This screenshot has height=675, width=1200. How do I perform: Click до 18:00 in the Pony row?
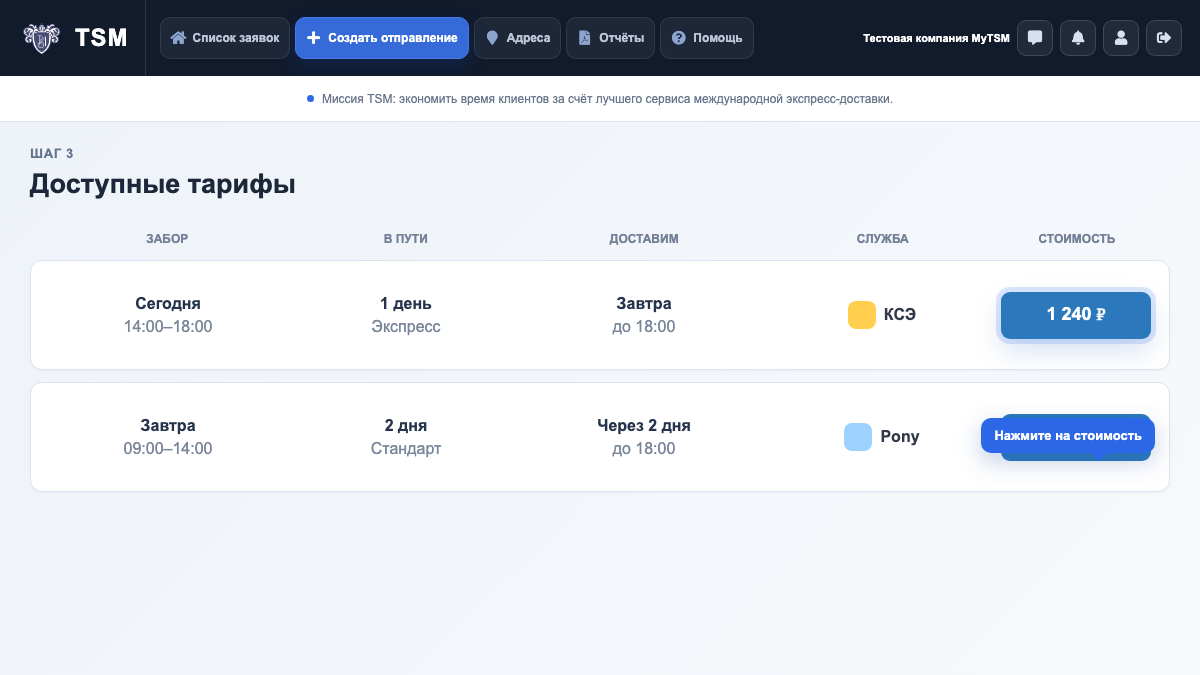tap(644, 449)
